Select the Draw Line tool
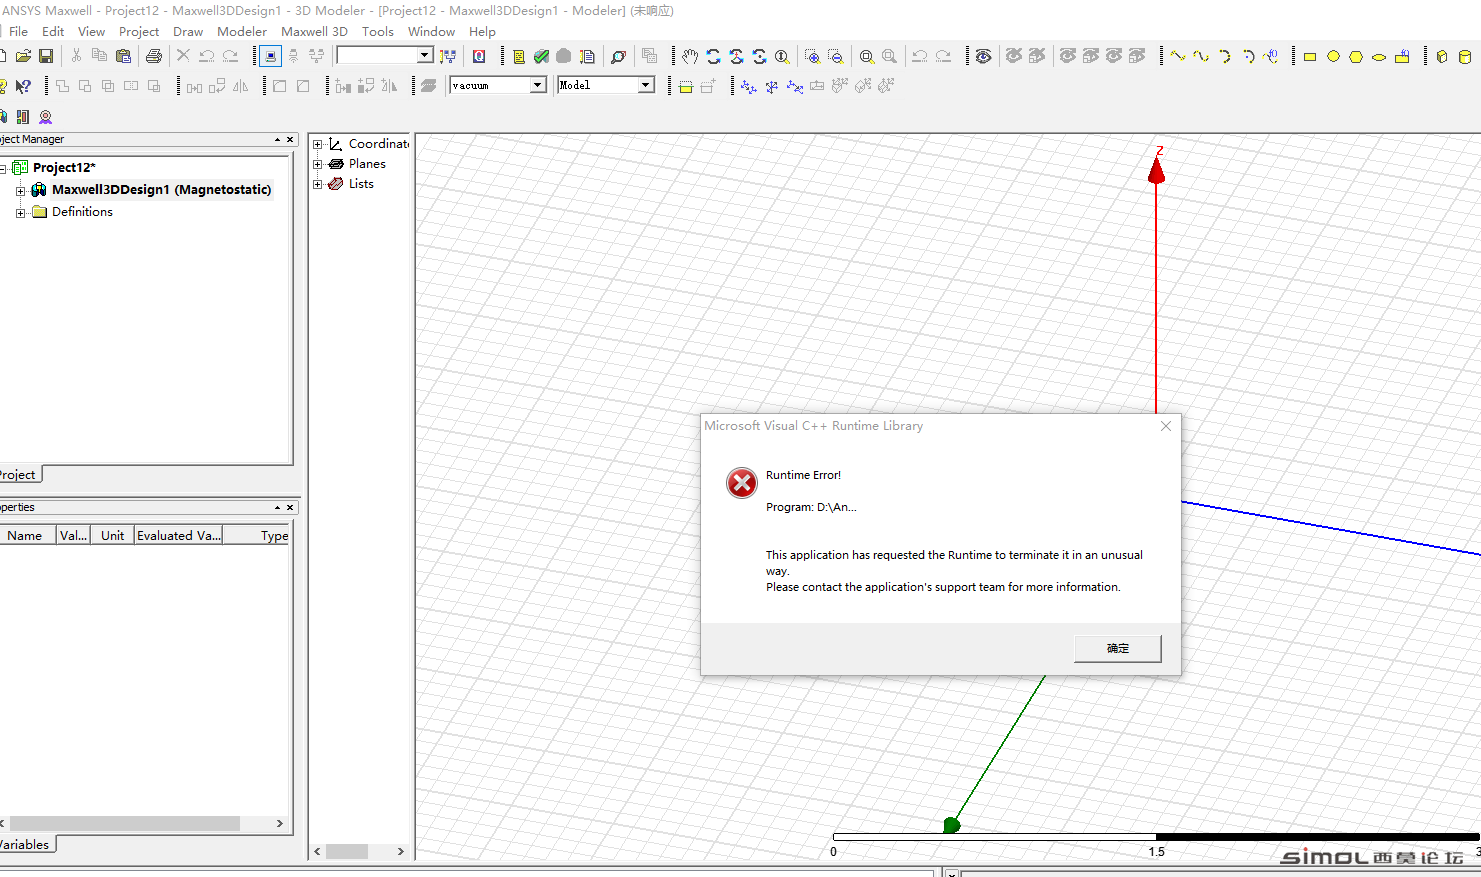Screen dimensions: 1481x877 click(1178, 56)
